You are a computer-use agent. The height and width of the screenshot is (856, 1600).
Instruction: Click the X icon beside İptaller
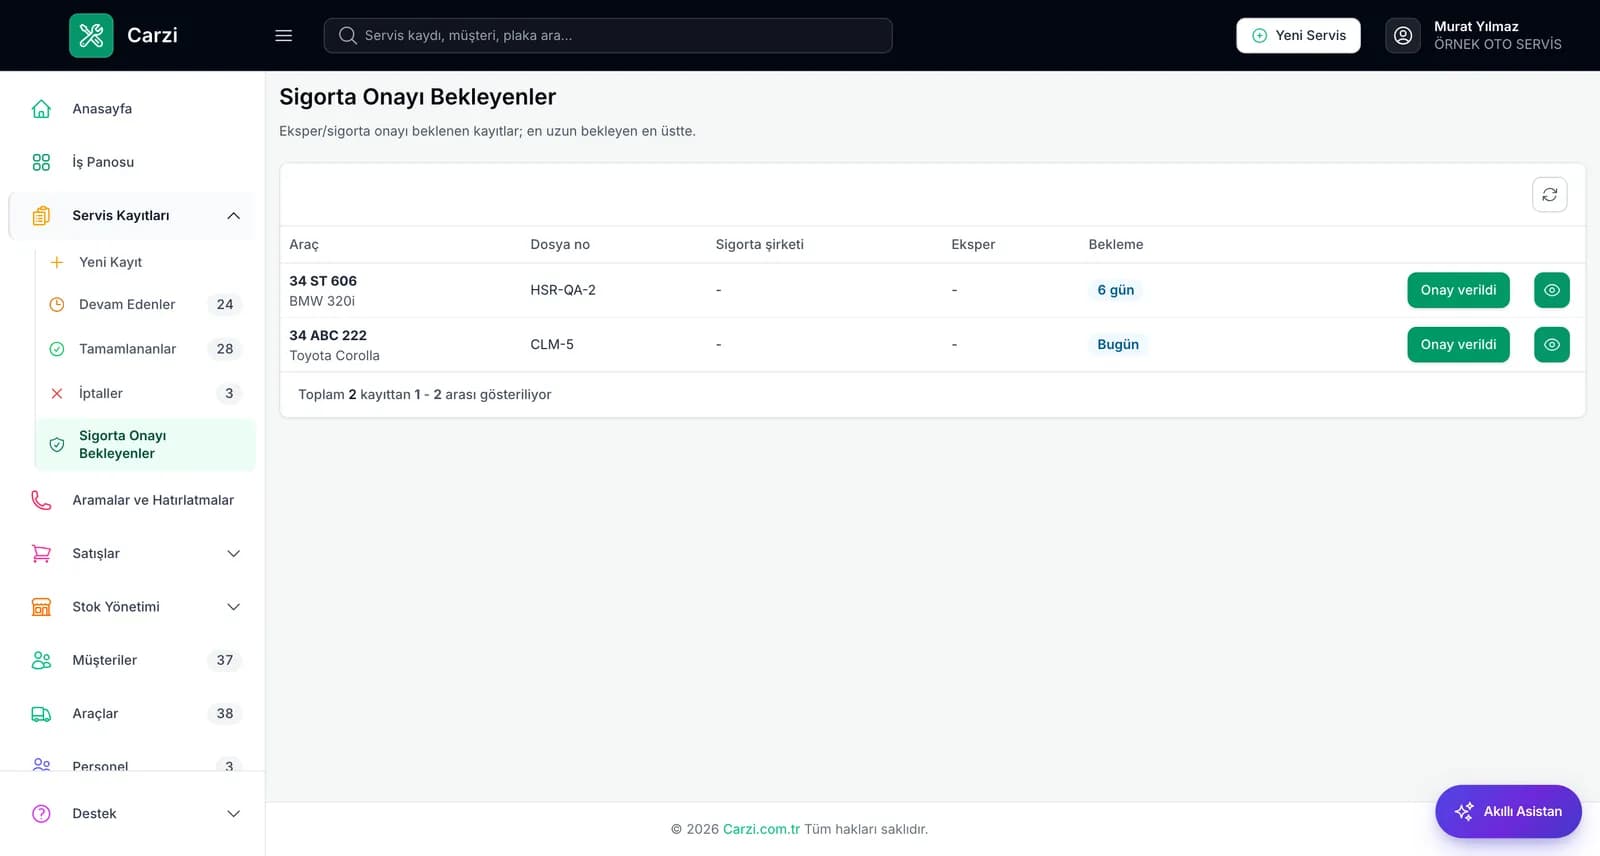57,394
